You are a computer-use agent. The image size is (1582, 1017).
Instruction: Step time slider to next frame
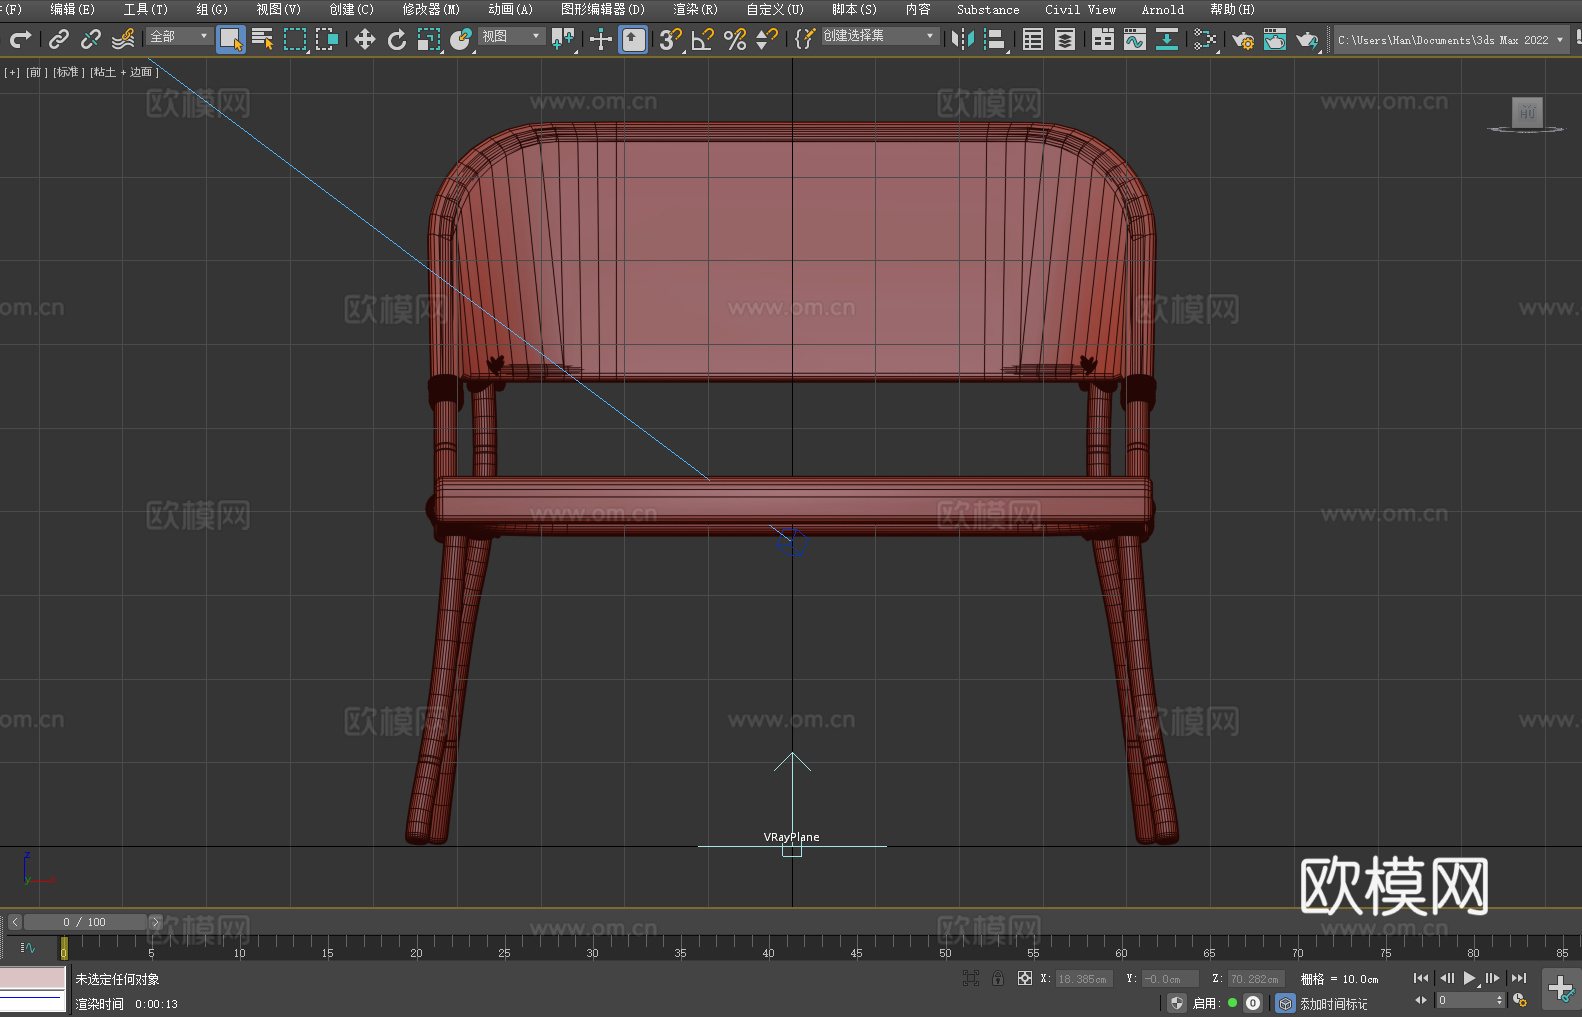[155, 922]
